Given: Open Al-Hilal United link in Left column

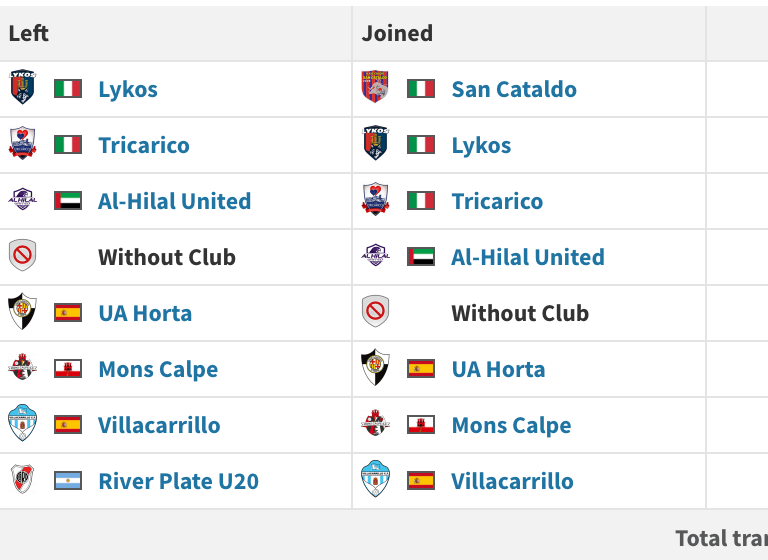Looking at the screenshot, I should (x=174, y=201).
